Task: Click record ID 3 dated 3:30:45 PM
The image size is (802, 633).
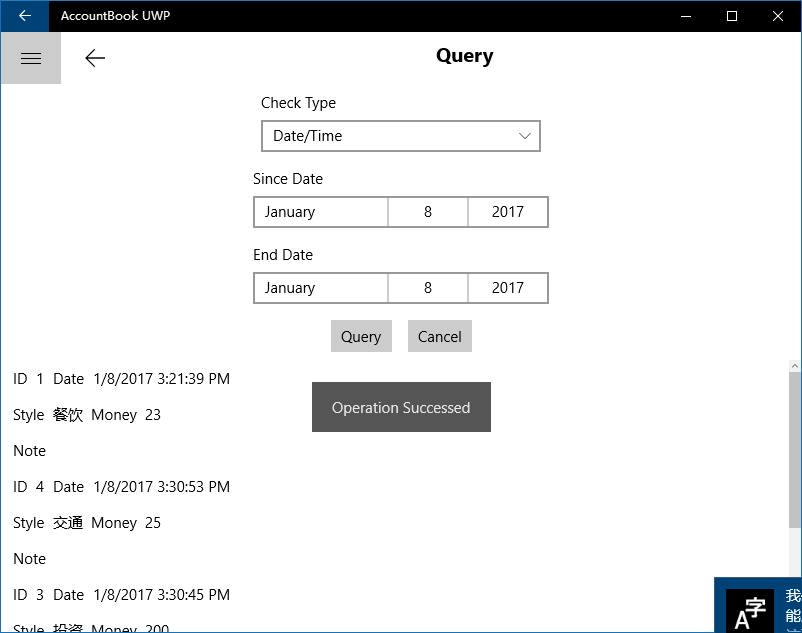Action: tap(120, 595)
